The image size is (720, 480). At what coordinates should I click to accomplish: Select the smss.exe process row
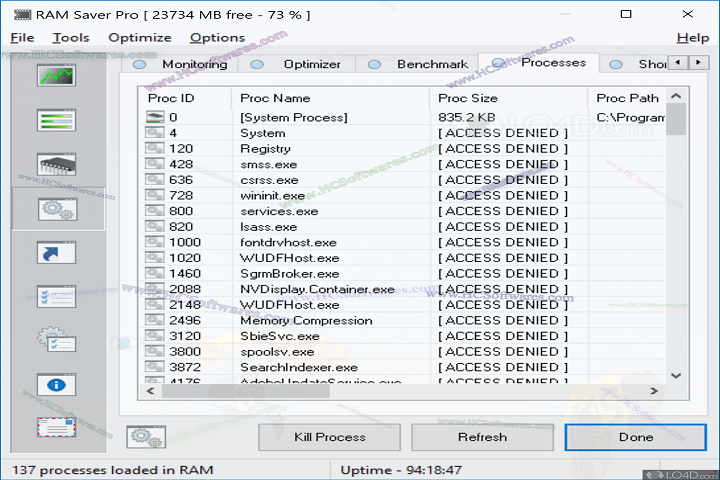tap(402, 164)
